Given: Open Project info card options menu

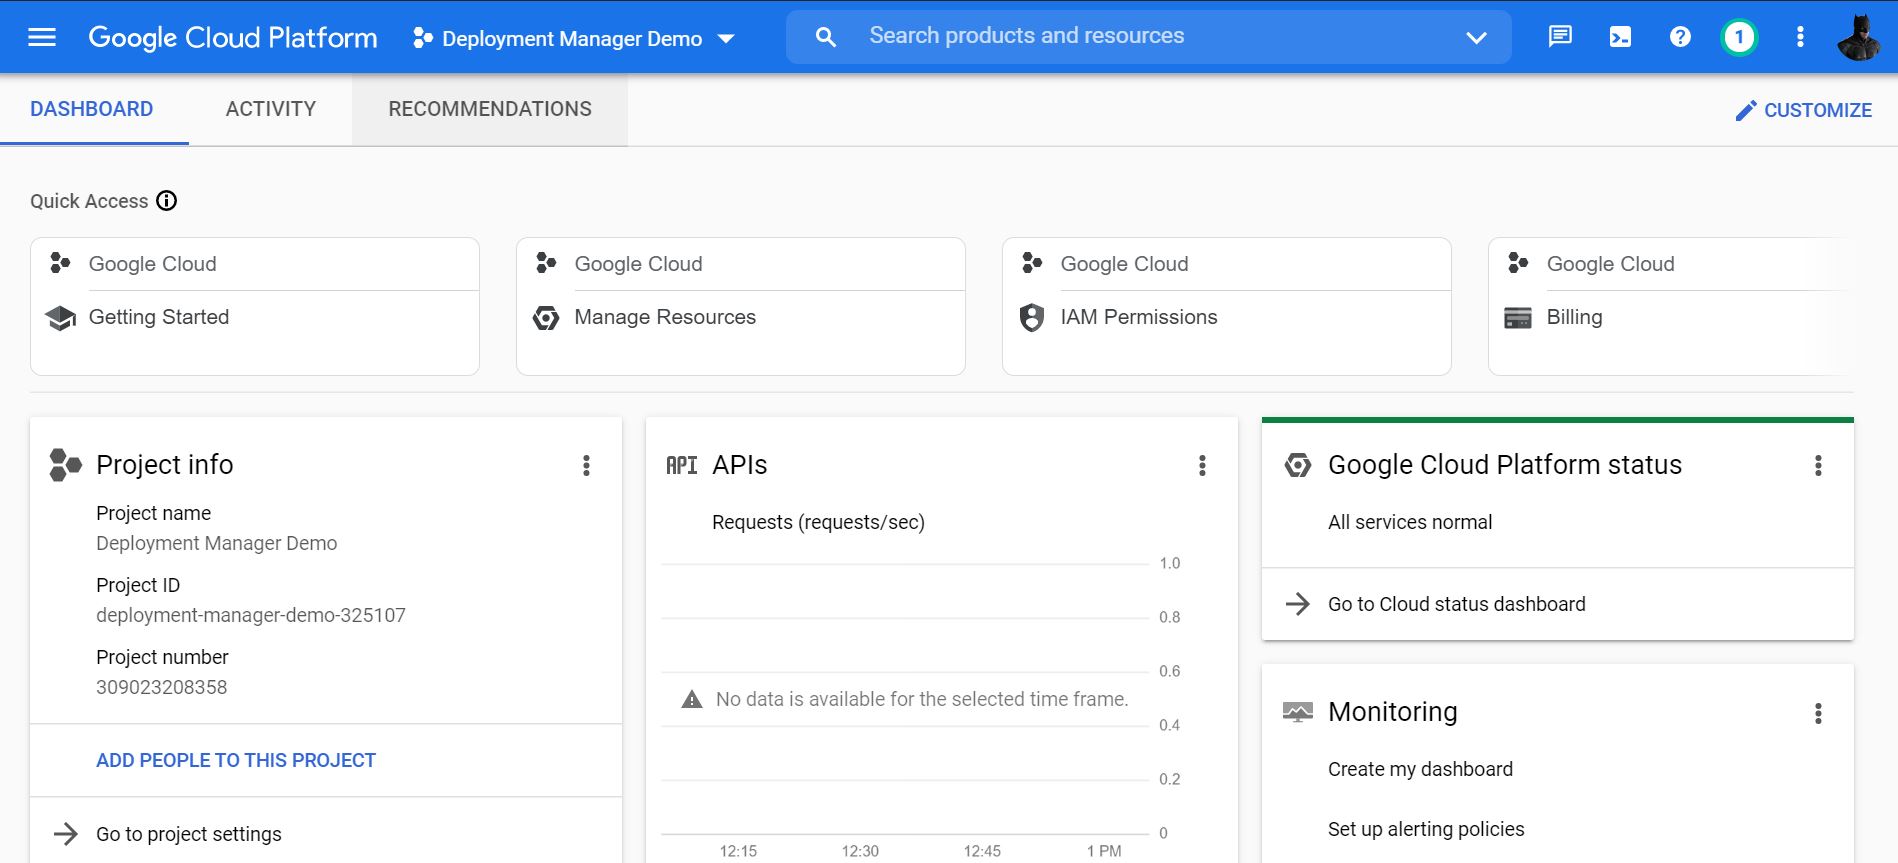Looking at the screenshot, I should click(x=586, y=465).
